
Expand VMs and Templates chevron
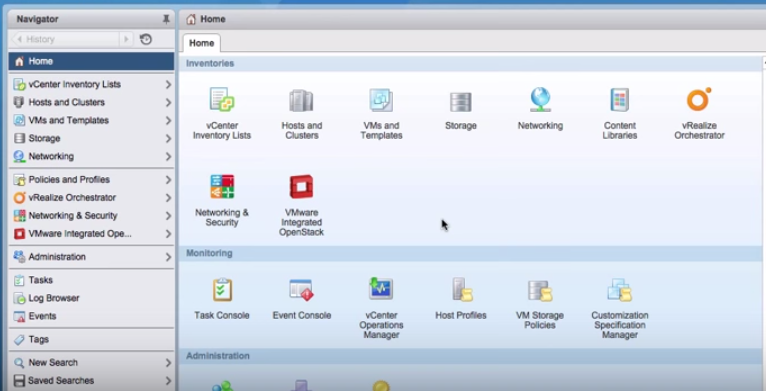tap(168, 121)
